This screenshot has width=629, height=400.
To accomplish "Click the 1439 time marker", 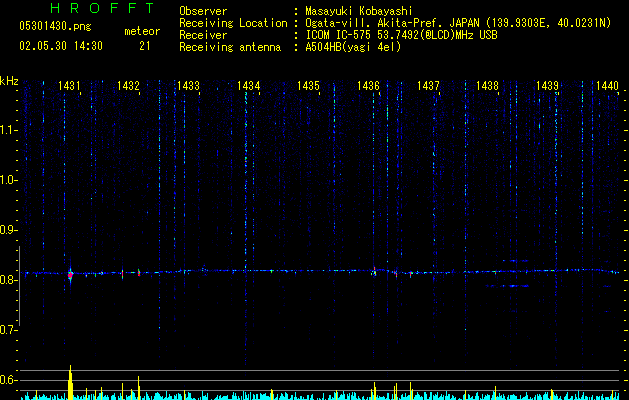I will [x=547, y=85].
